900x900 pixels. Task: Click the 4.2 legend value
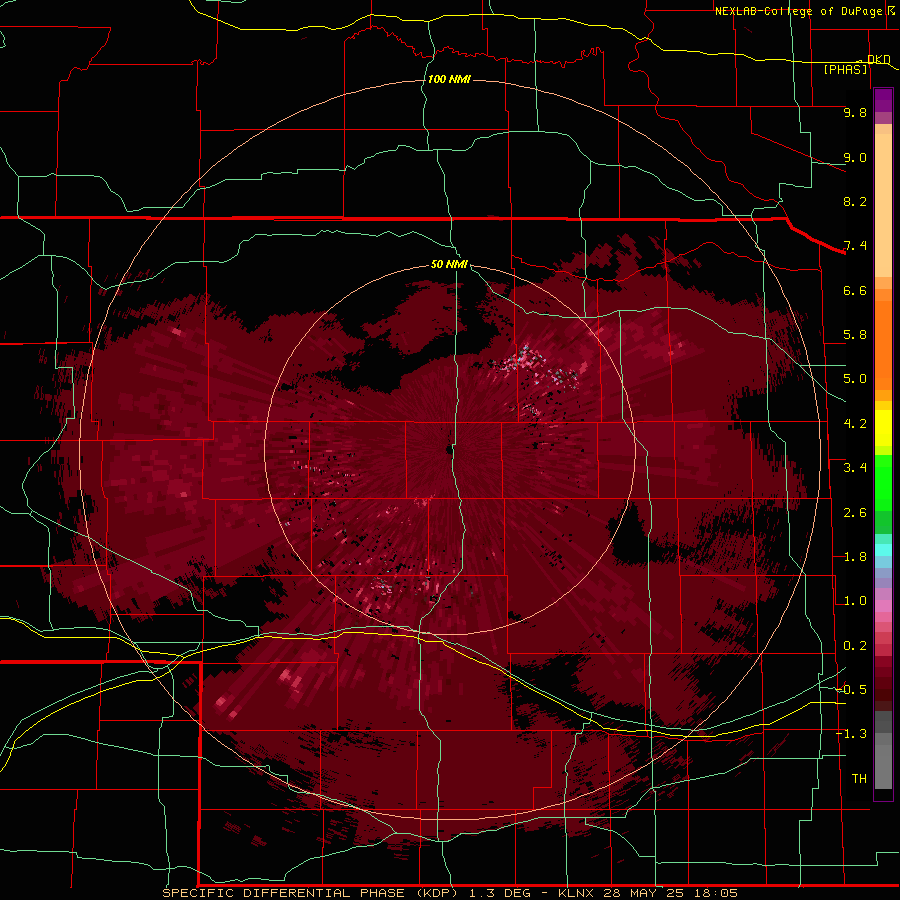pyautogui.click(x=855, y=424)
